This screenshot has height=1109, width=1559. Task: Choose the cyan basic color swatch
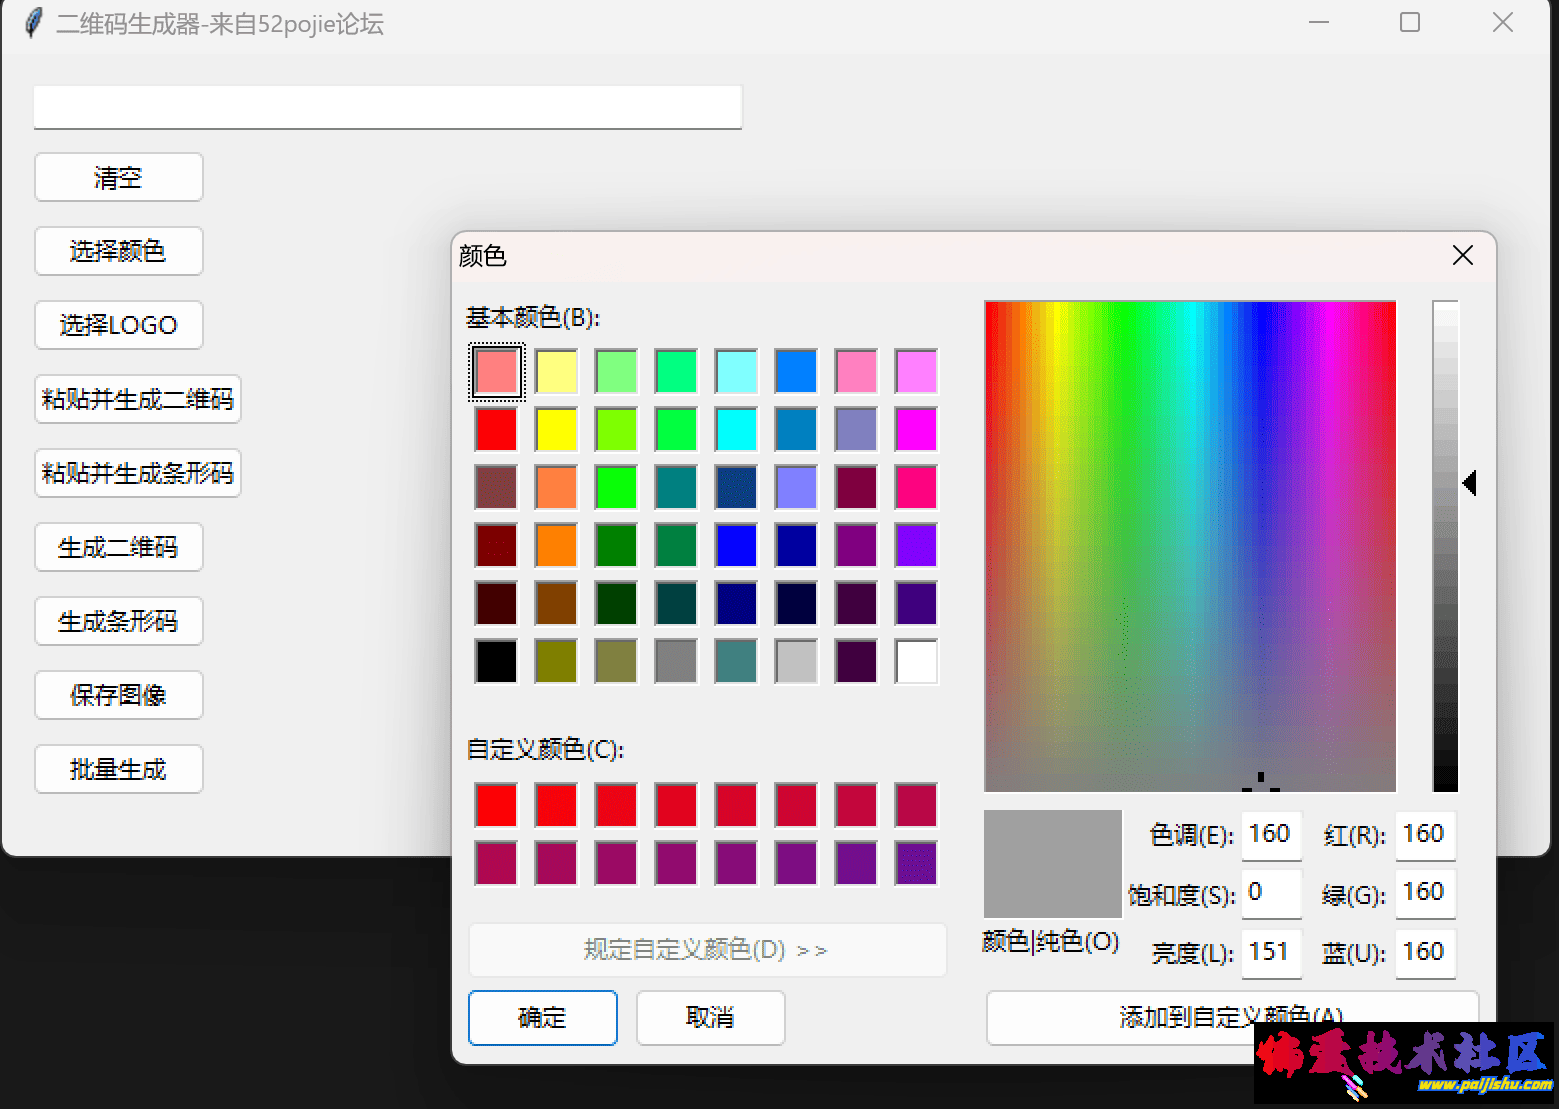(x=736, y=429)
